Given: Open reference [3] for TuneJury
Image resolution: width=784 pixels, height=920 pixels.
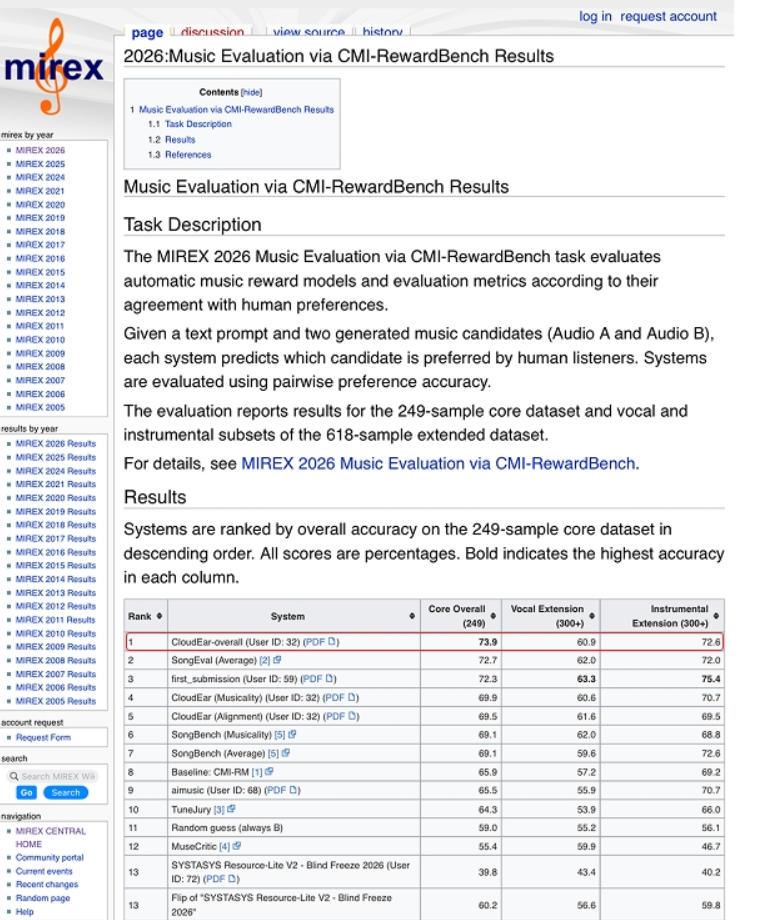Looking at the screenshot, I should point(219,809).
